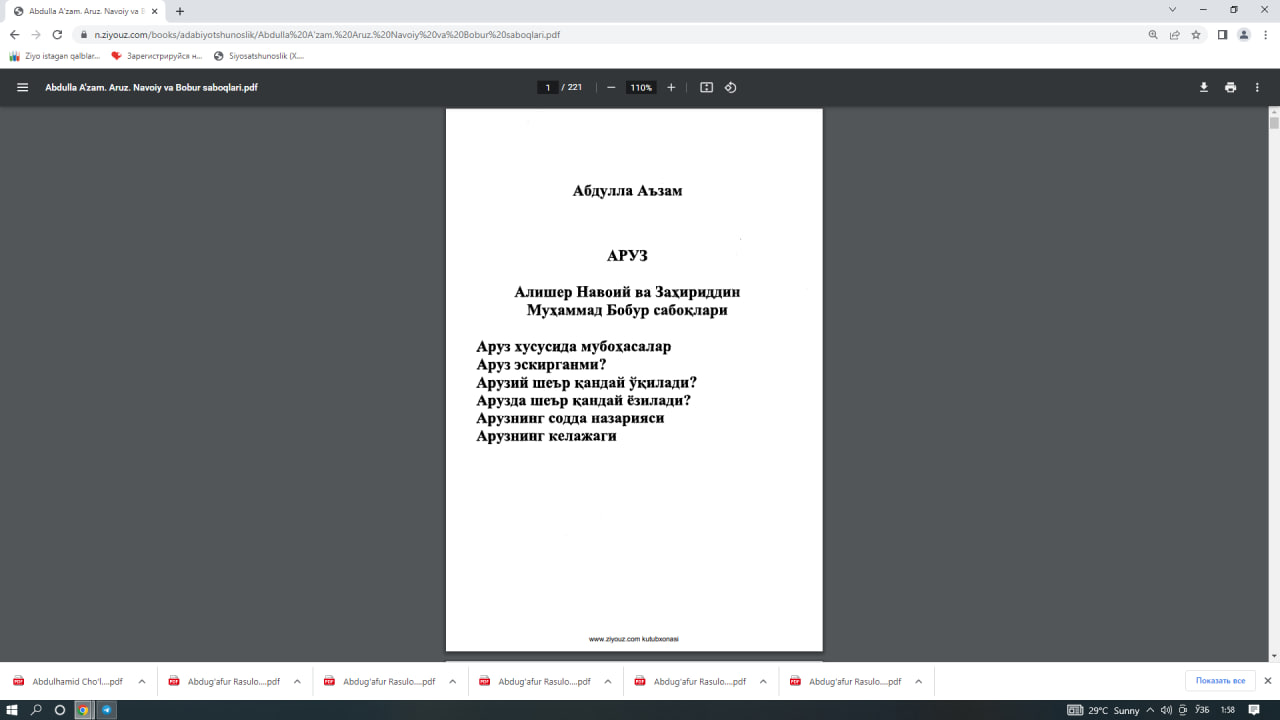This screenshot has width=1280, height=720.
Task: Open the tab search dropdown arrow
Action: point(1172,10)
